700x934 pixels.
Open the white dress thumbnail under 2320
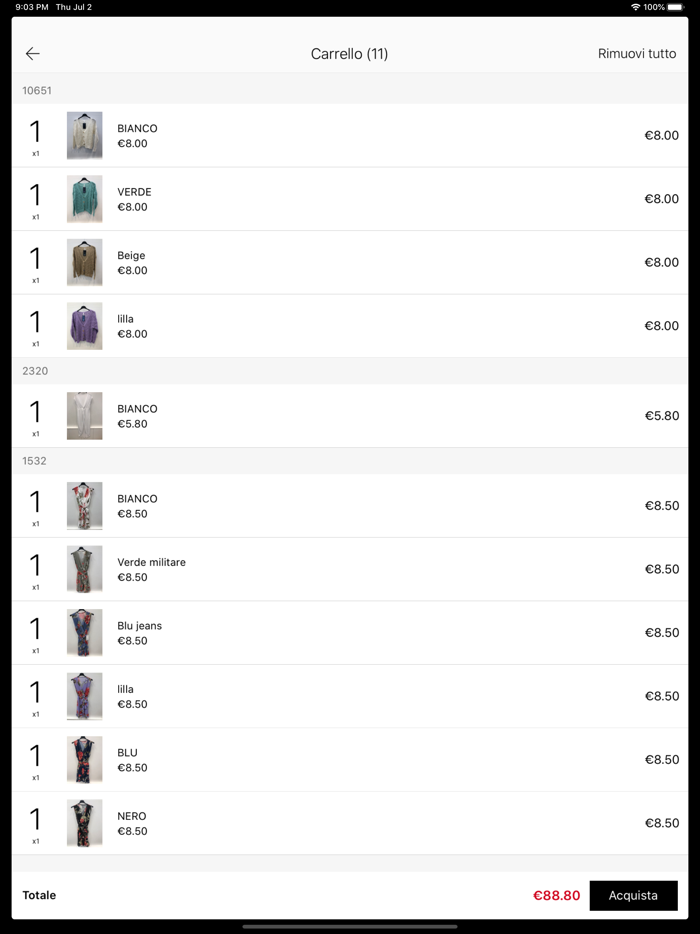[84, 416]
